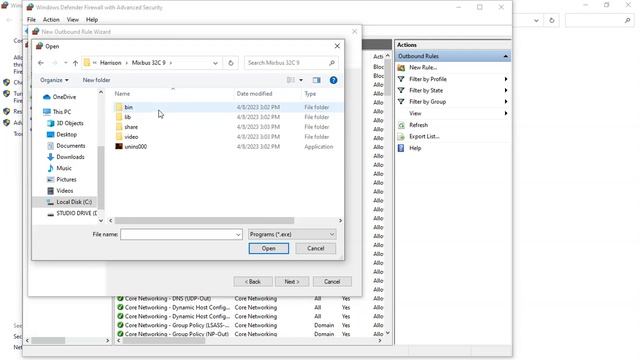Screen dimensions: 640x360
Task: Open Downloads in the navigation pane
Action: pos(70,157)
